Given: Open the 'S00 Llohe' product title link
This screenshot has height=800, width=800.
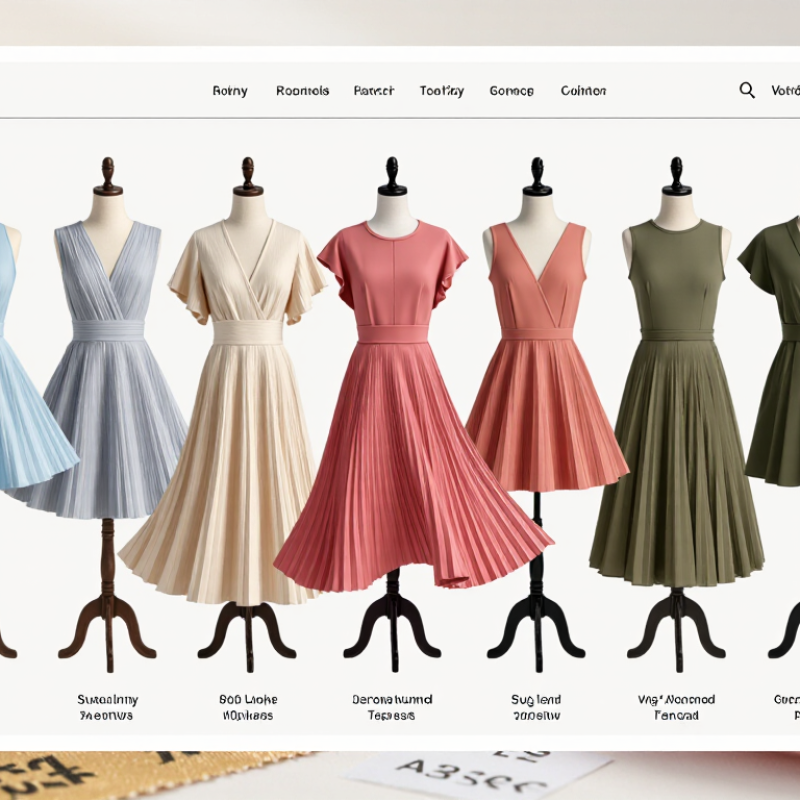Looking at the screenshot, I should [248, 707].
